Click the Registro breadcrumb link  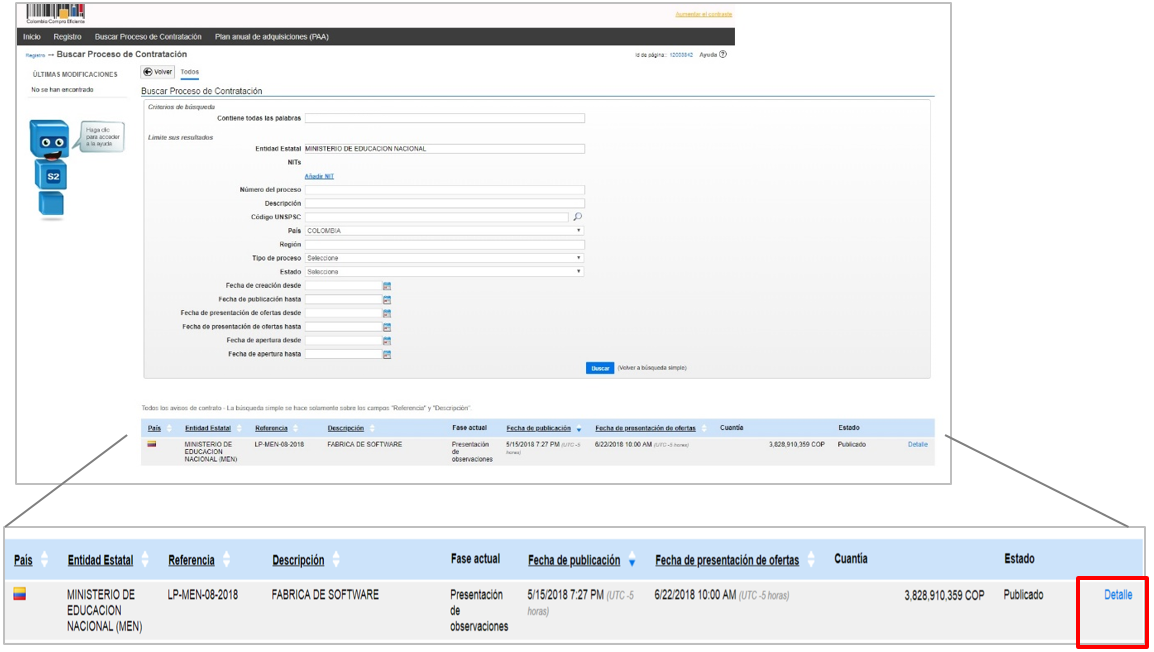pyautogui.click(x=35, y=55)
